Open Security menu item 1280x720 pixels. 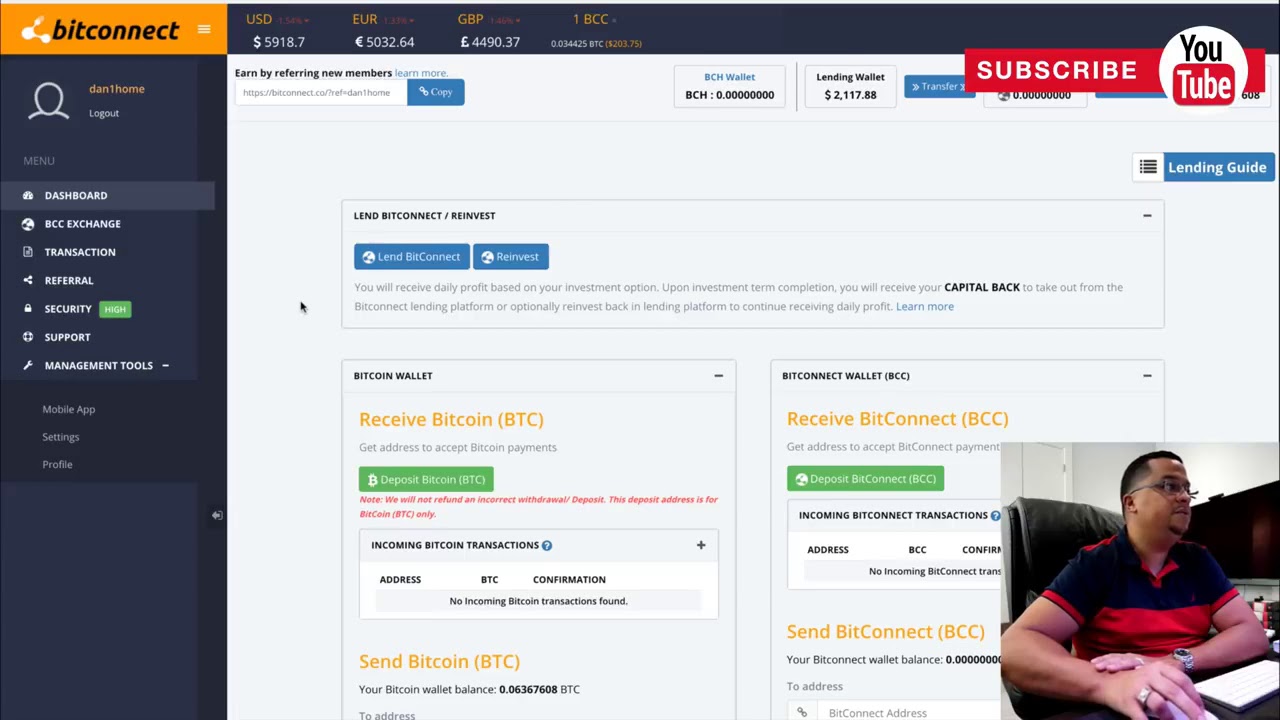(68, 309)
